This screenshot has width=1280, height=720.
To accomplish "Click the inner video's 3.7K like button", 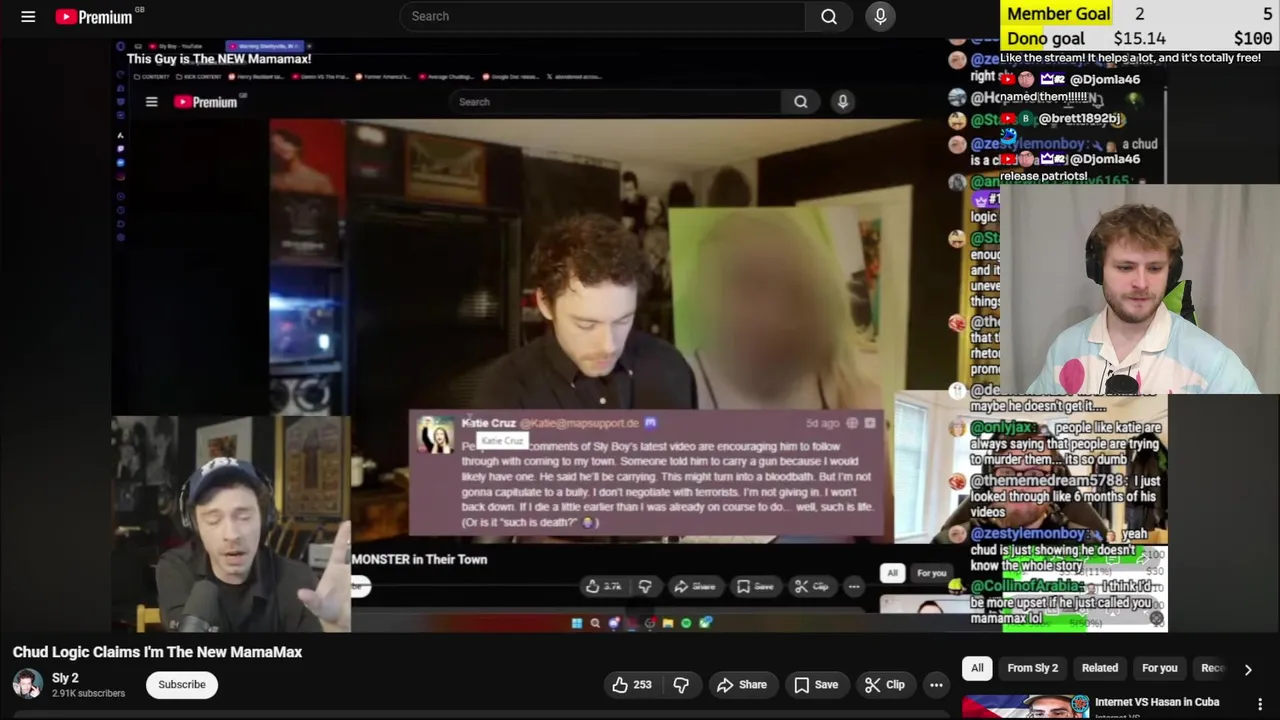I will coord(604,587).
